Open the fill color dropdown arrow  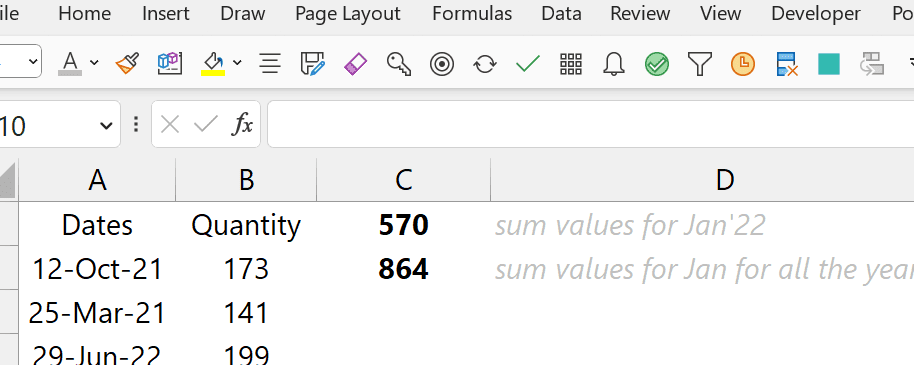click(x=237, y=62)
